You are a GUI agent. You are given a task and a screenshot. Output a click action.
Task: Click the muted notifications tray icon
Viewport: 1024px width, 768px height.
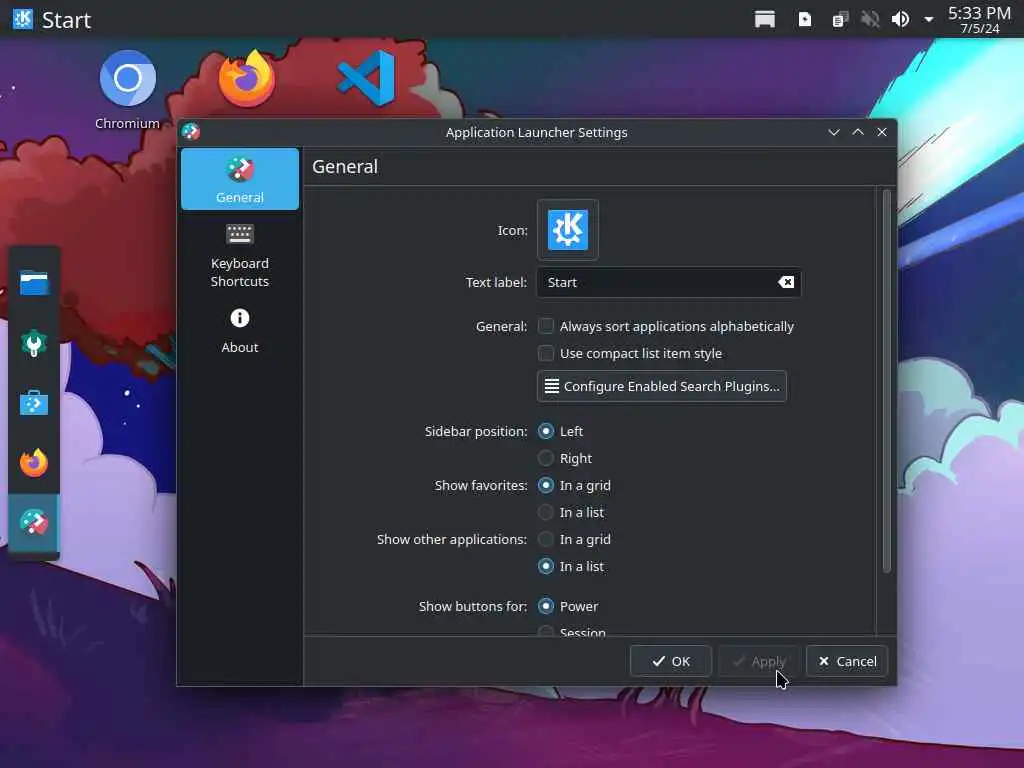[870, 20]
